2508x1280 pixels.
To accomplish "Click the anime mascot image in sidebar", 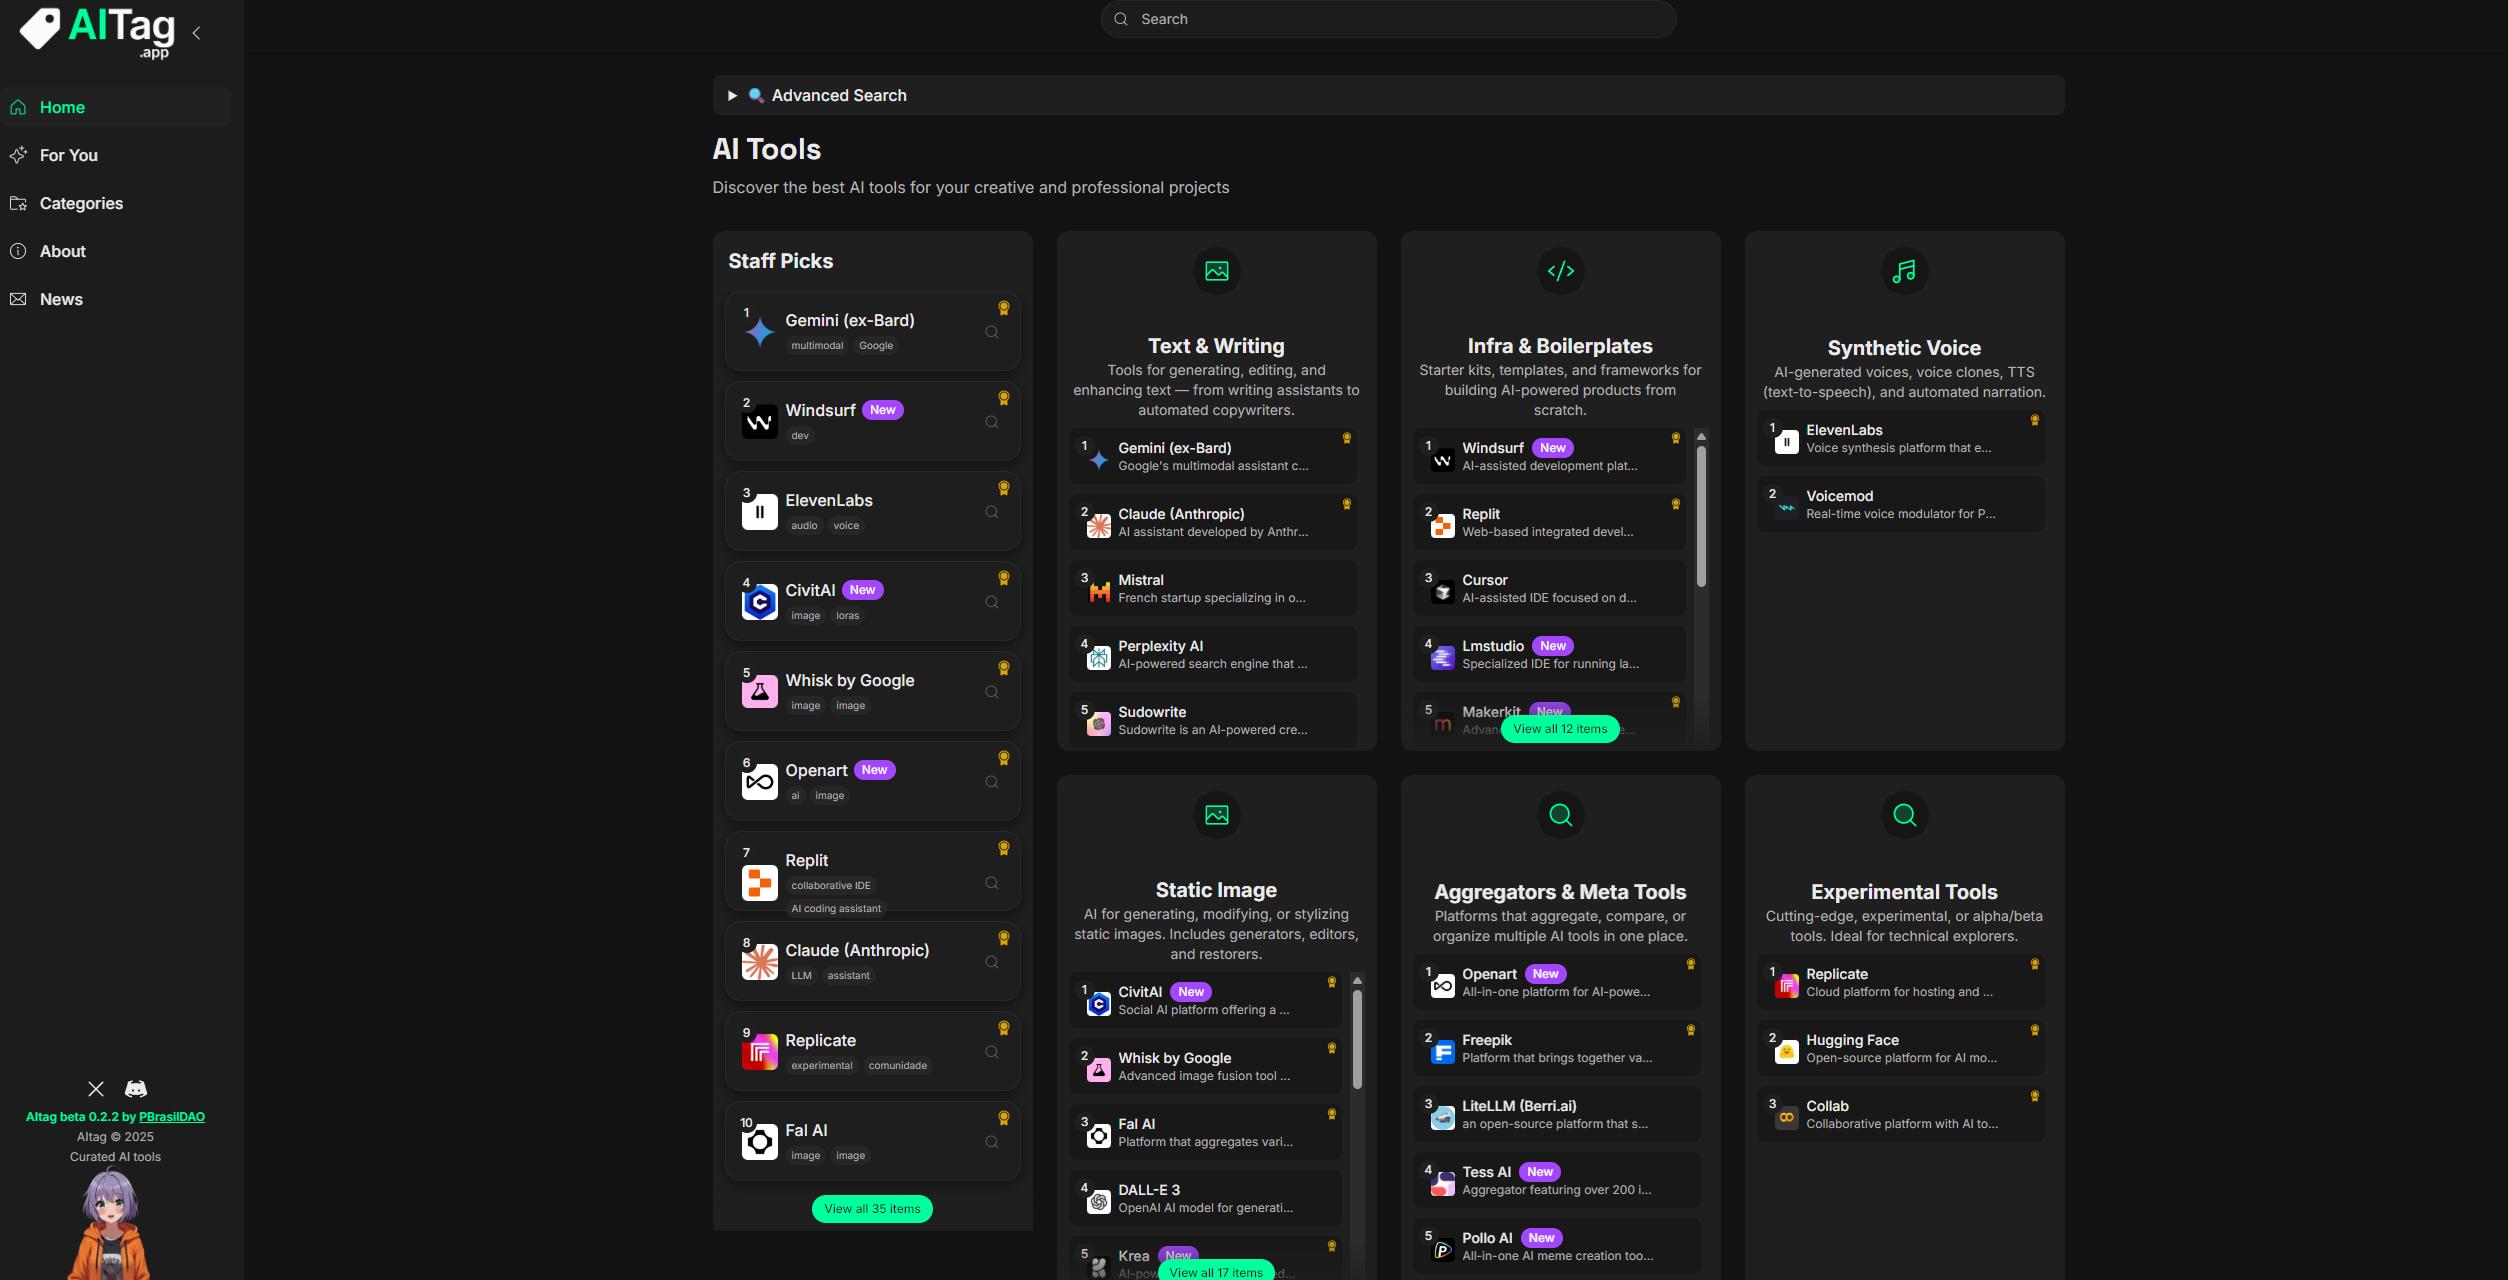I will click(x=109, y=1225).
